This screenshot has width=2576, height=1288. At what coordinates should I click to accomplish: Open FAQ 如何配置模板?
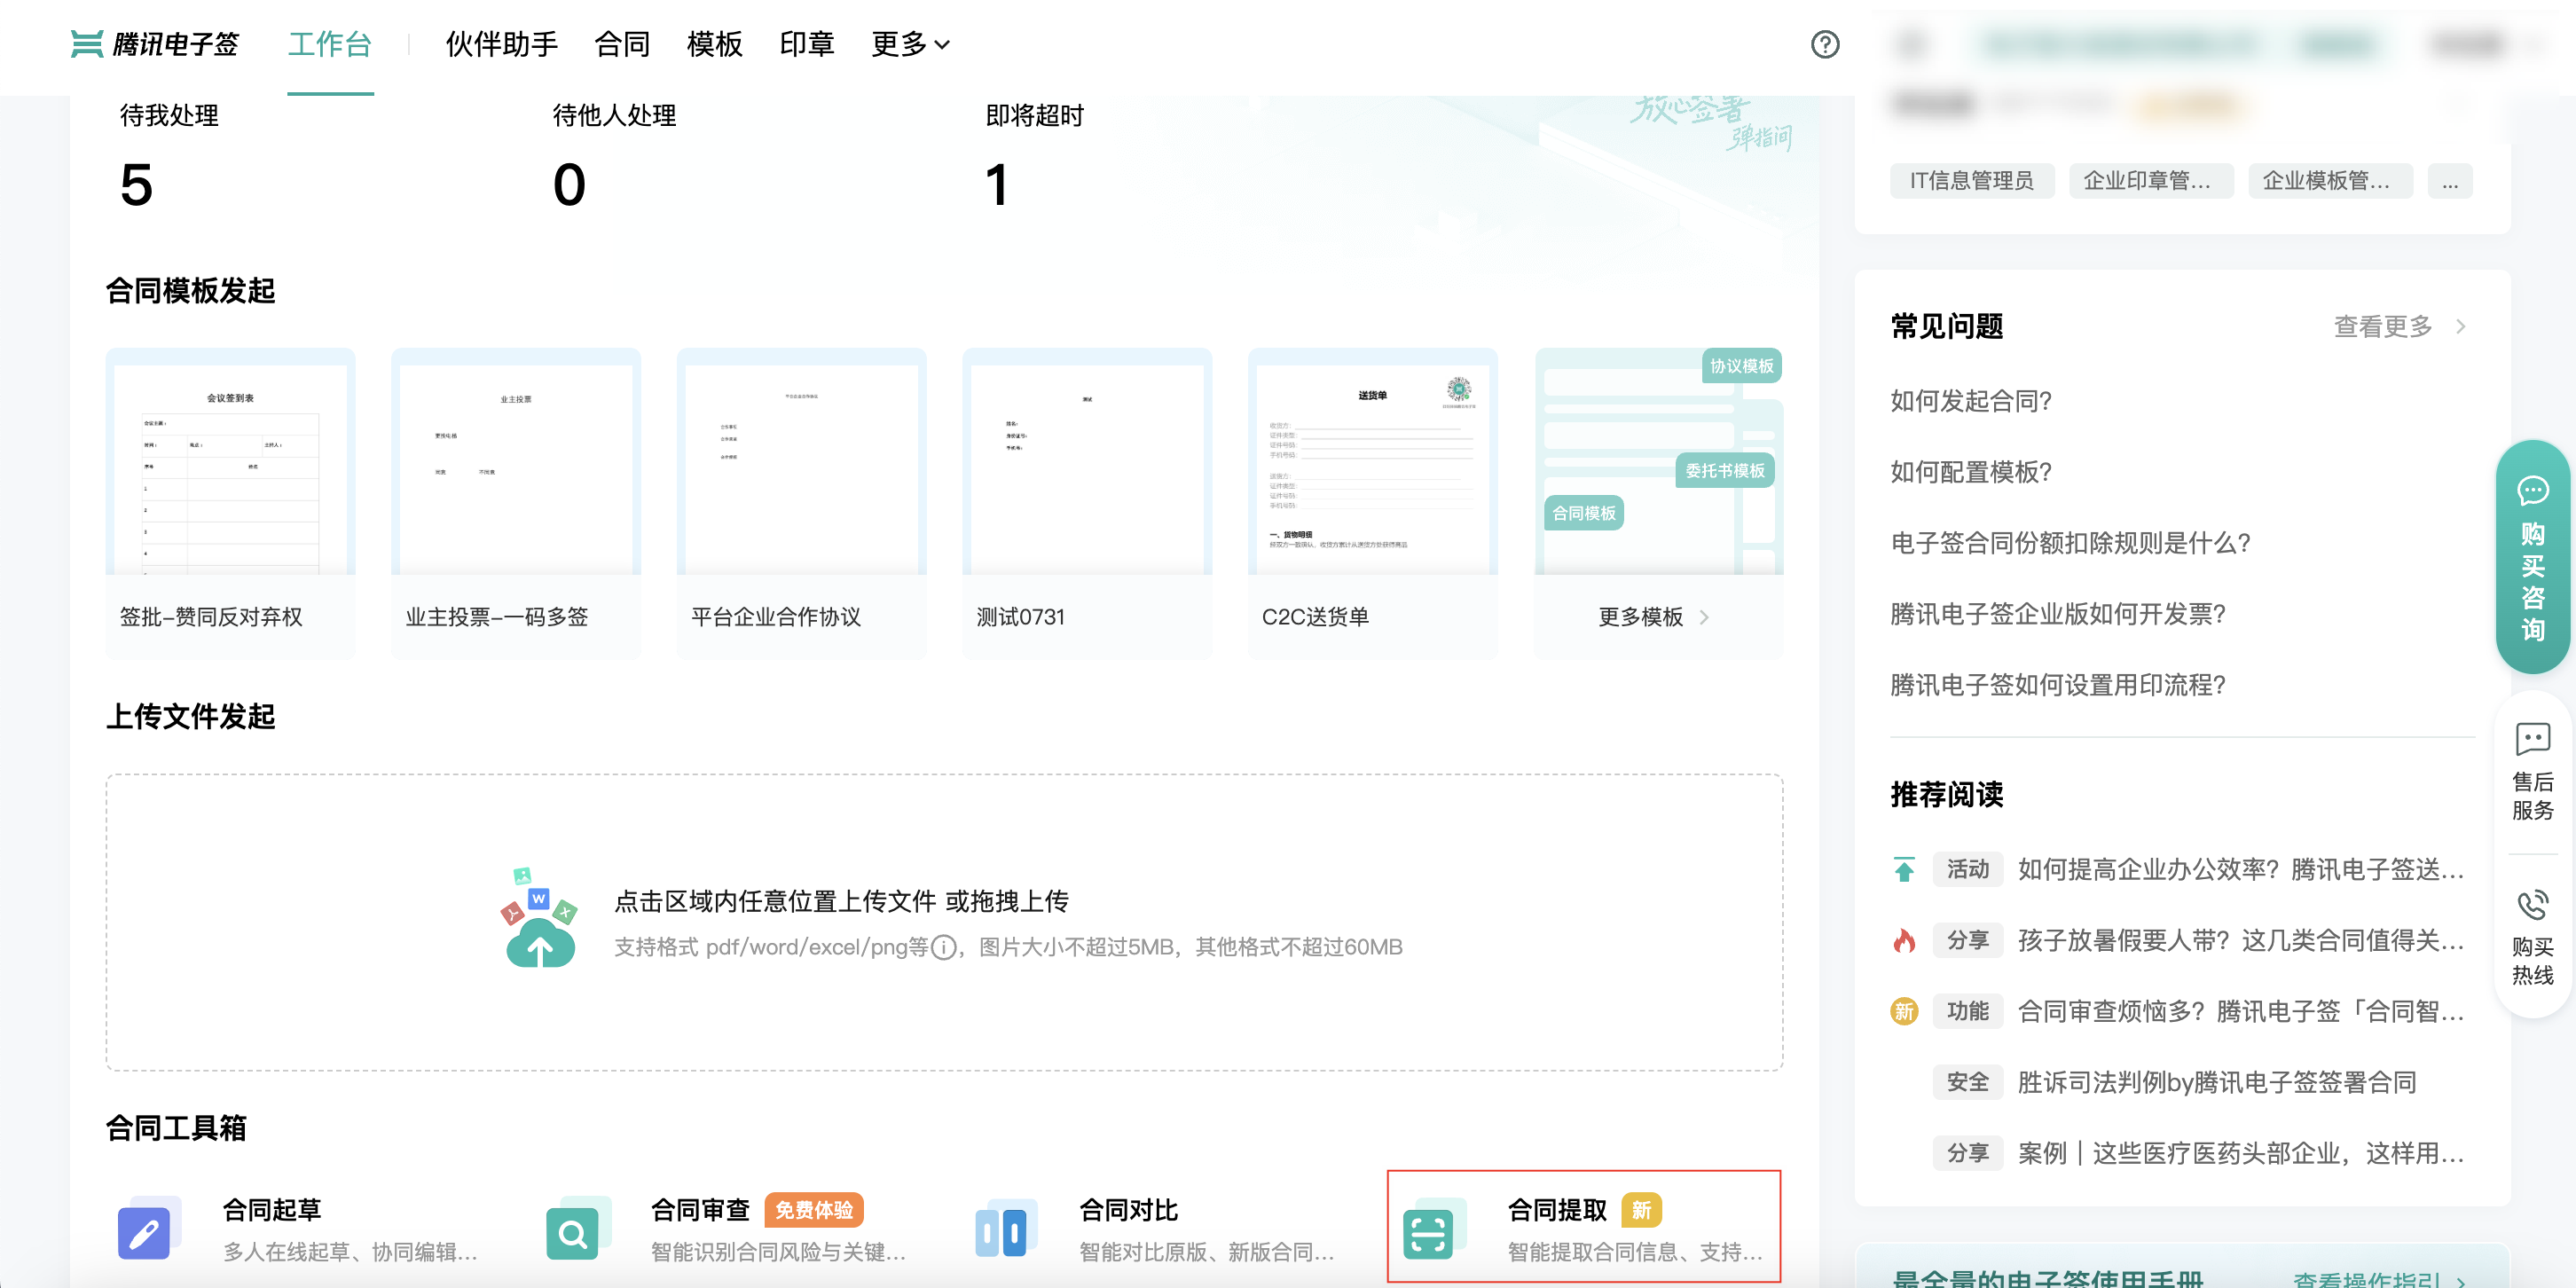tap(1970, 472)
